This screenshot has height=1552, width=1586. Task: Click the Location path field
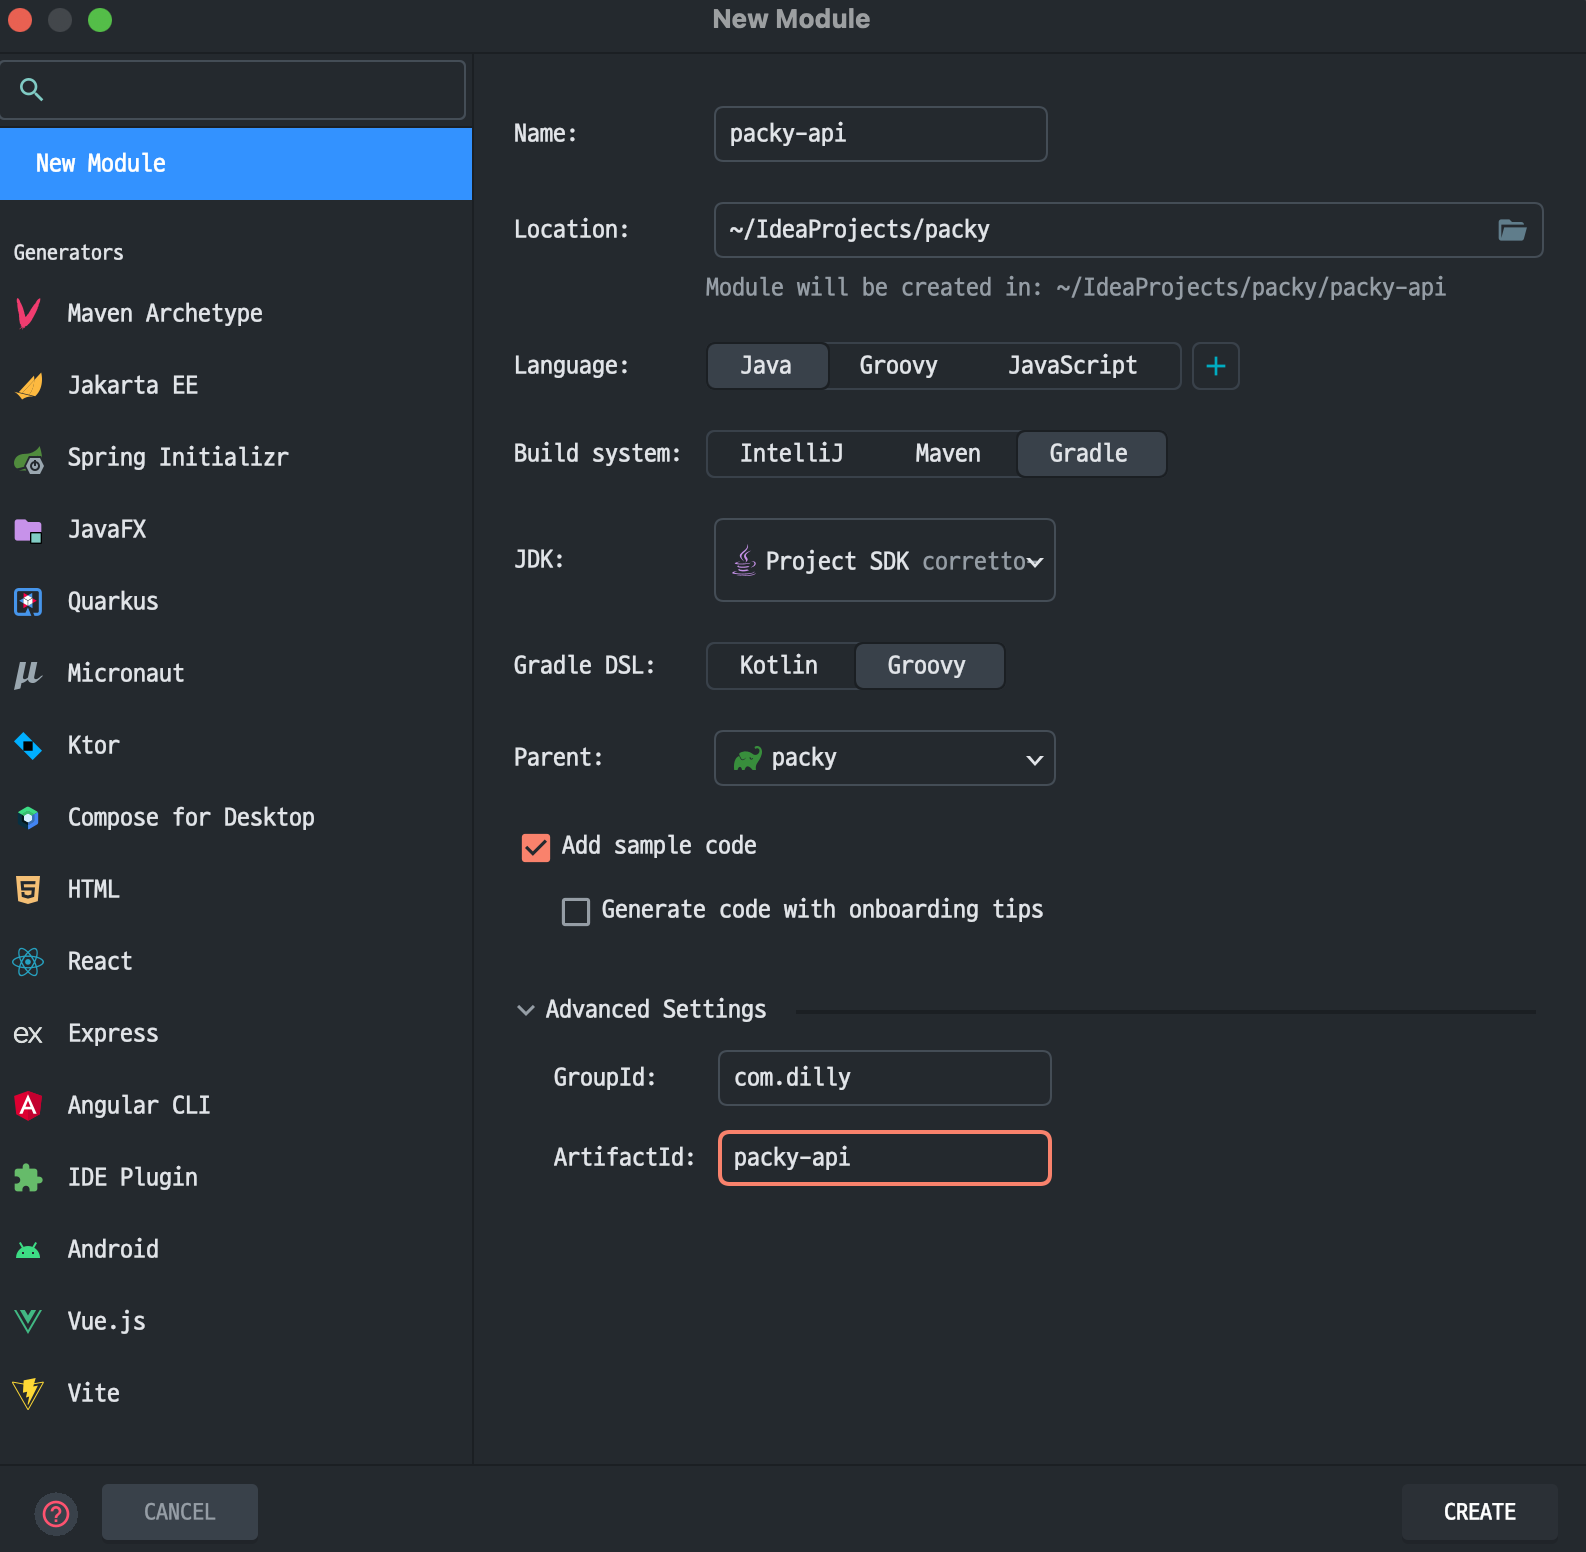tap(1129, 230)
